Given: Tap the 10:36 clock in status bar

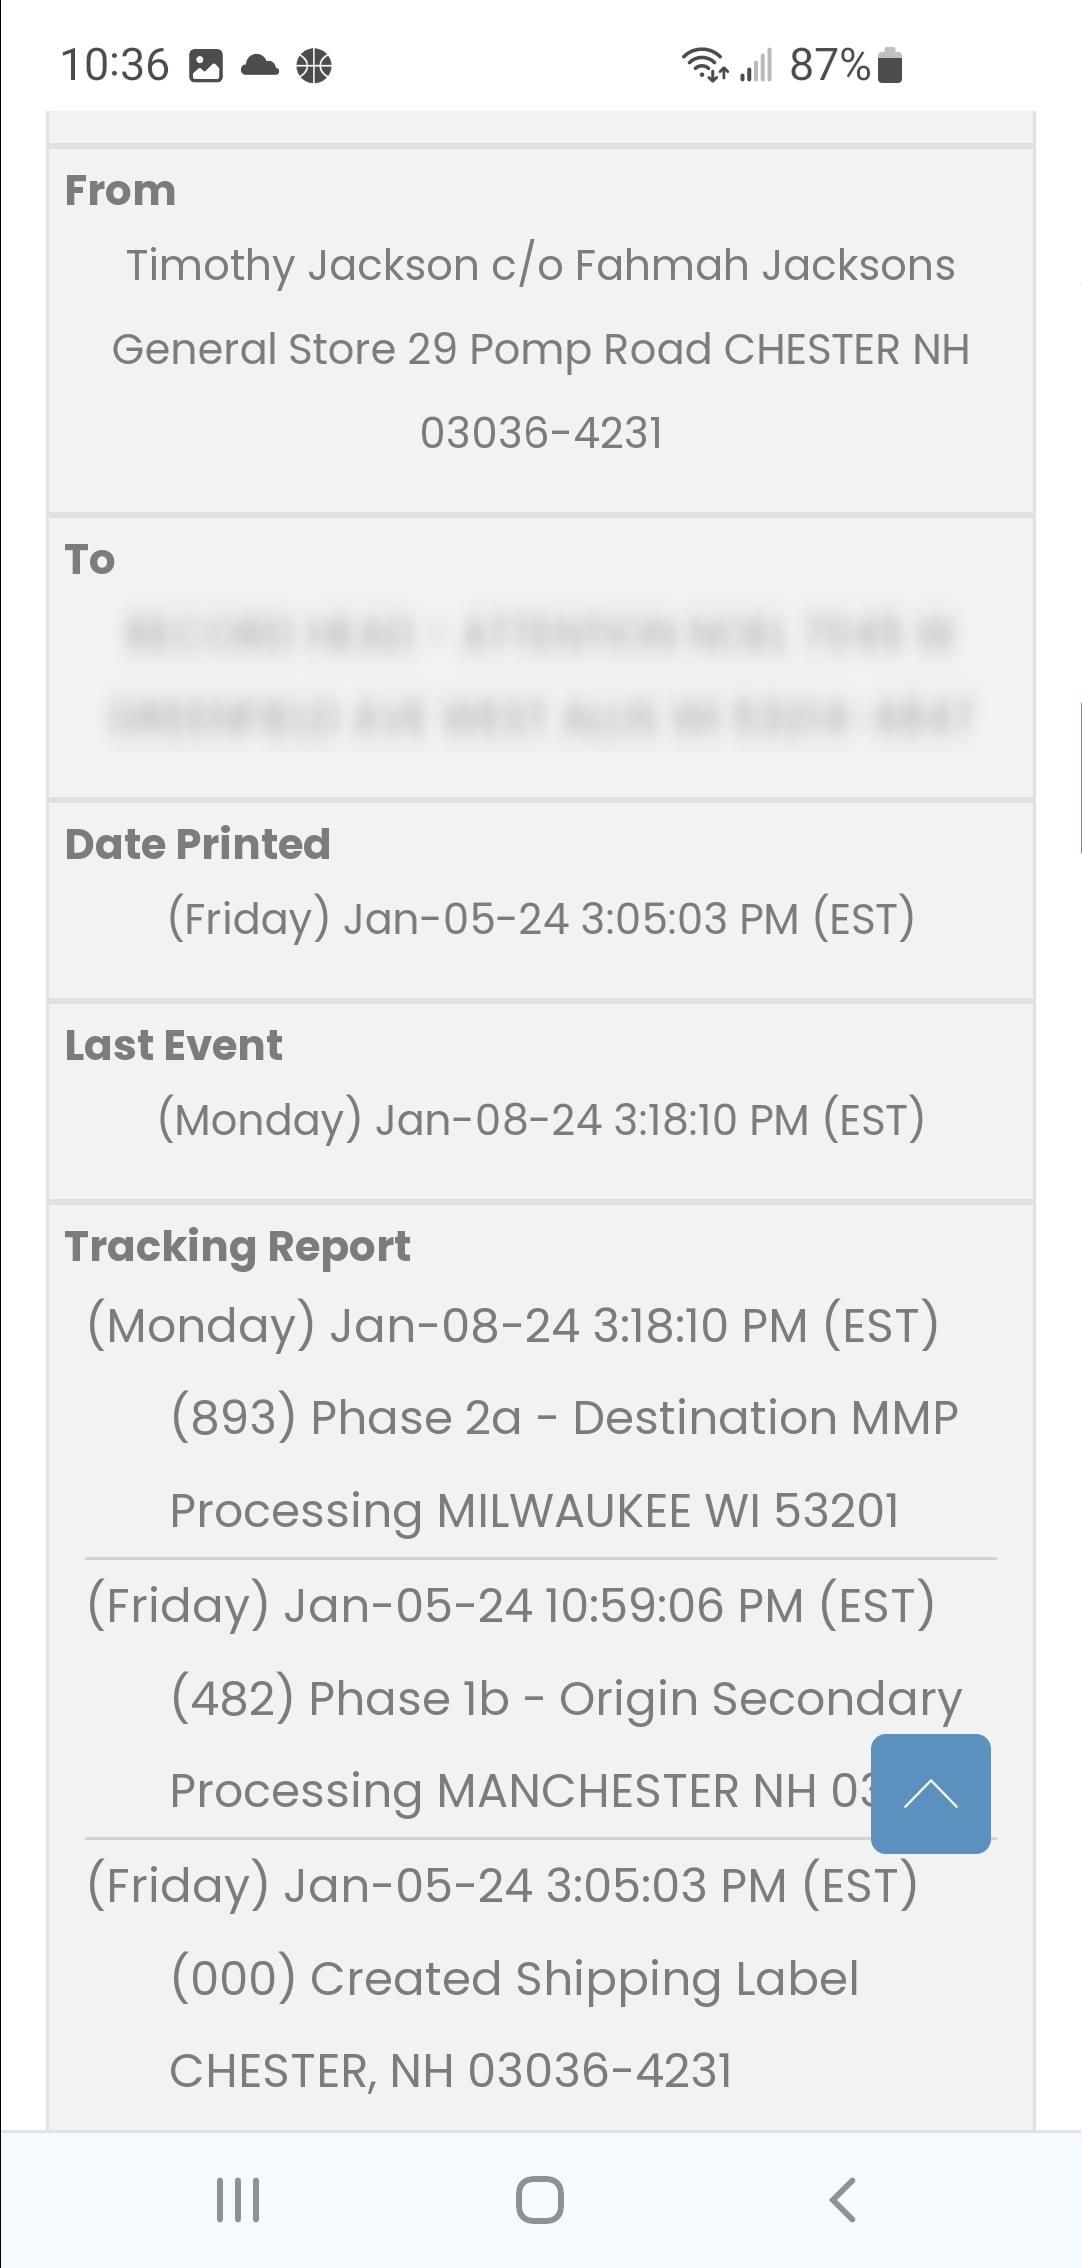Looking at the screenshot, I should (115, 65).
